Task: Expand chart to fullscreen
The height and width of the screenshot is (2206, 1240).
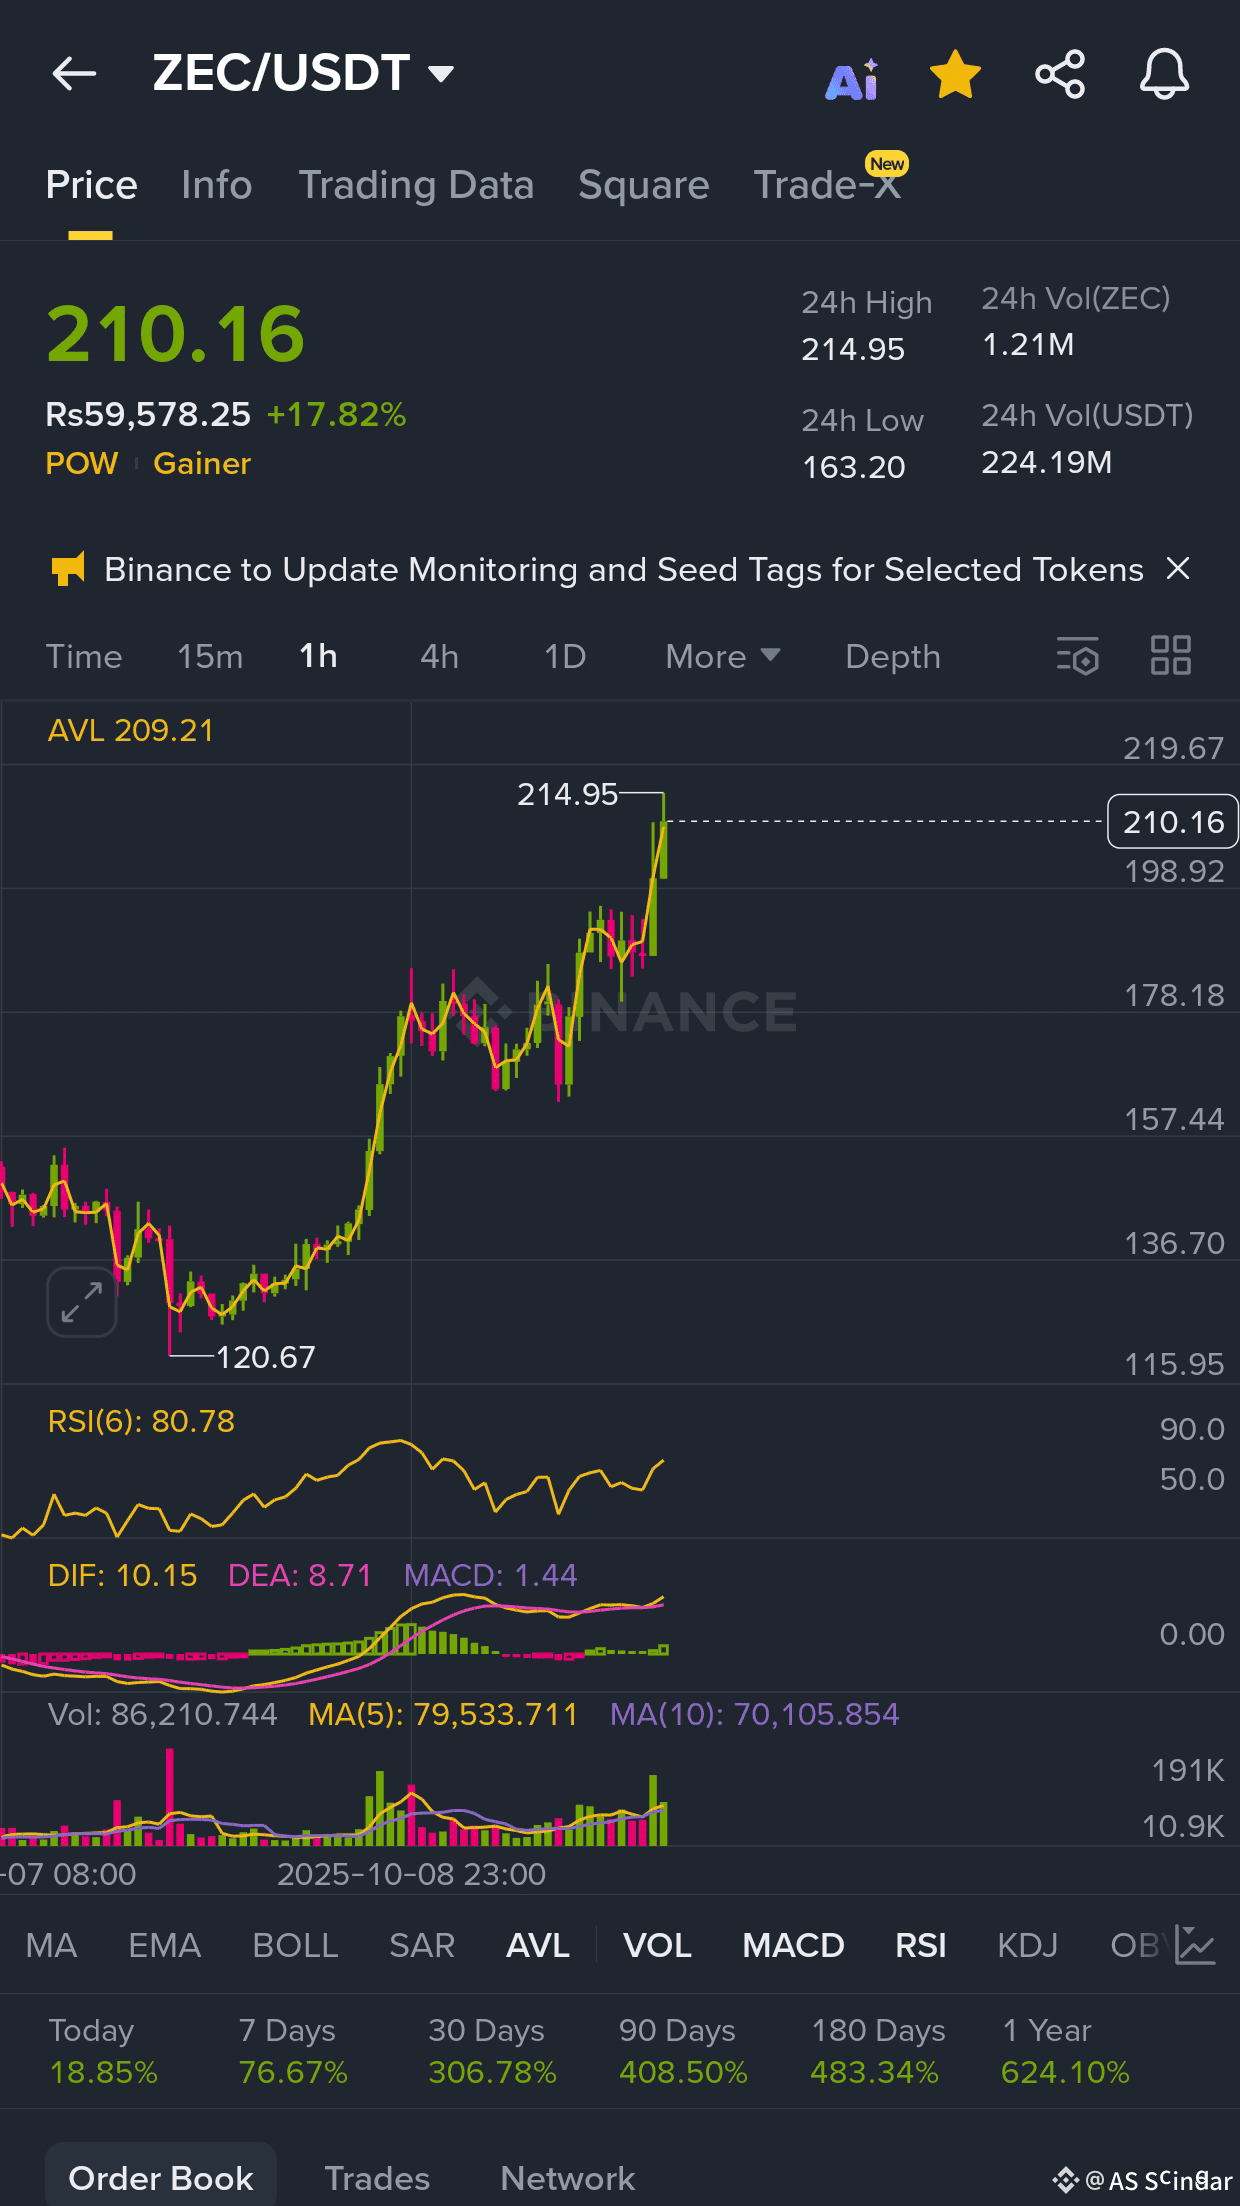Action: 82,1302
